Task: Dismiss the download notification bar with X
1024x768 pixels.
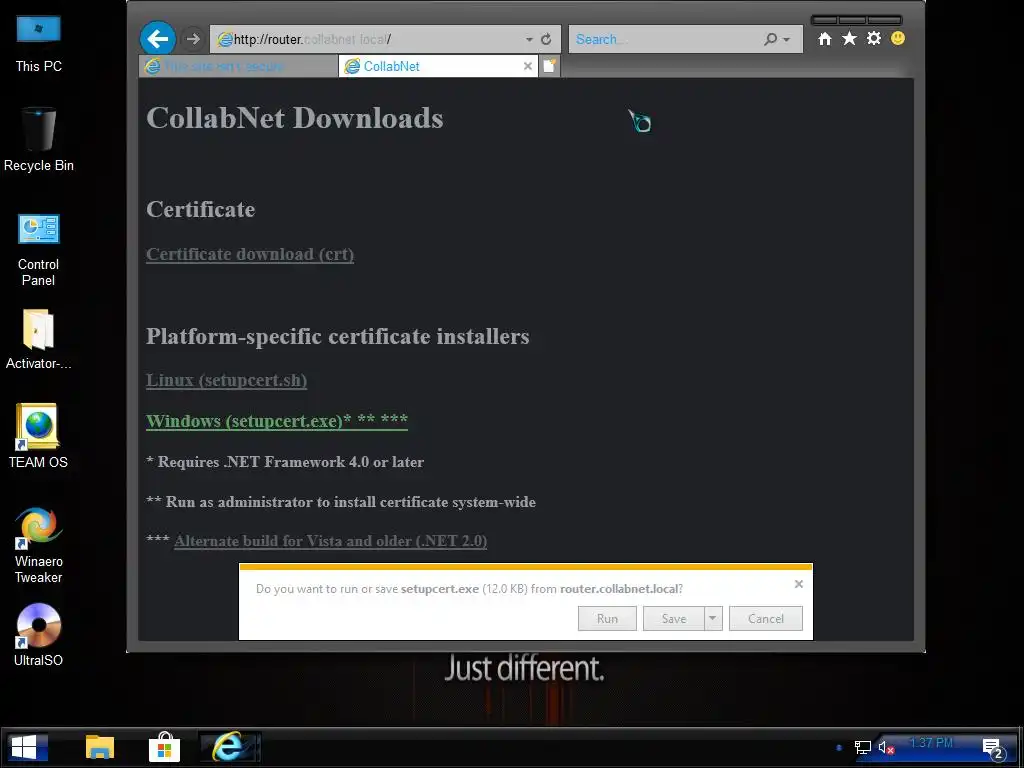Action: [799, 584]
